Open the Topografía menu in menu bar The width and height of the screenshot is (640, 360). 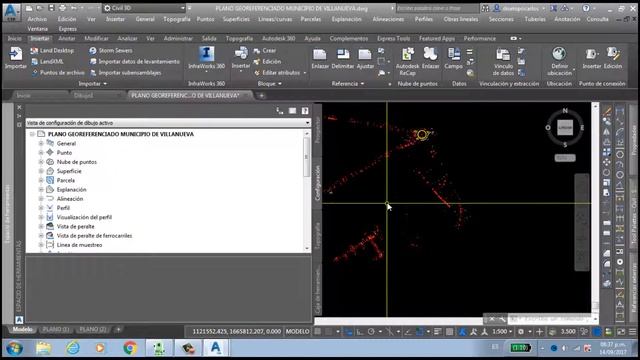[177, 19]
